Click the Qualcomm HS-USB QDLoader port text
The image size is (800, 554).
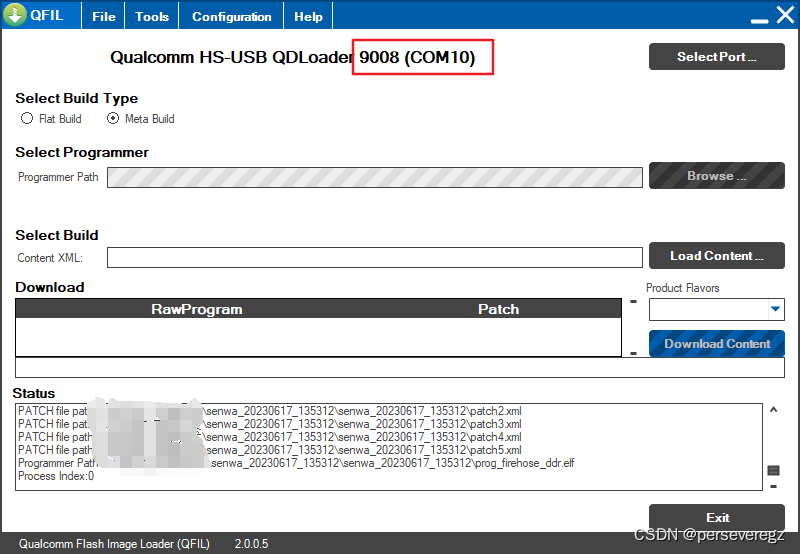click(292, 57)
